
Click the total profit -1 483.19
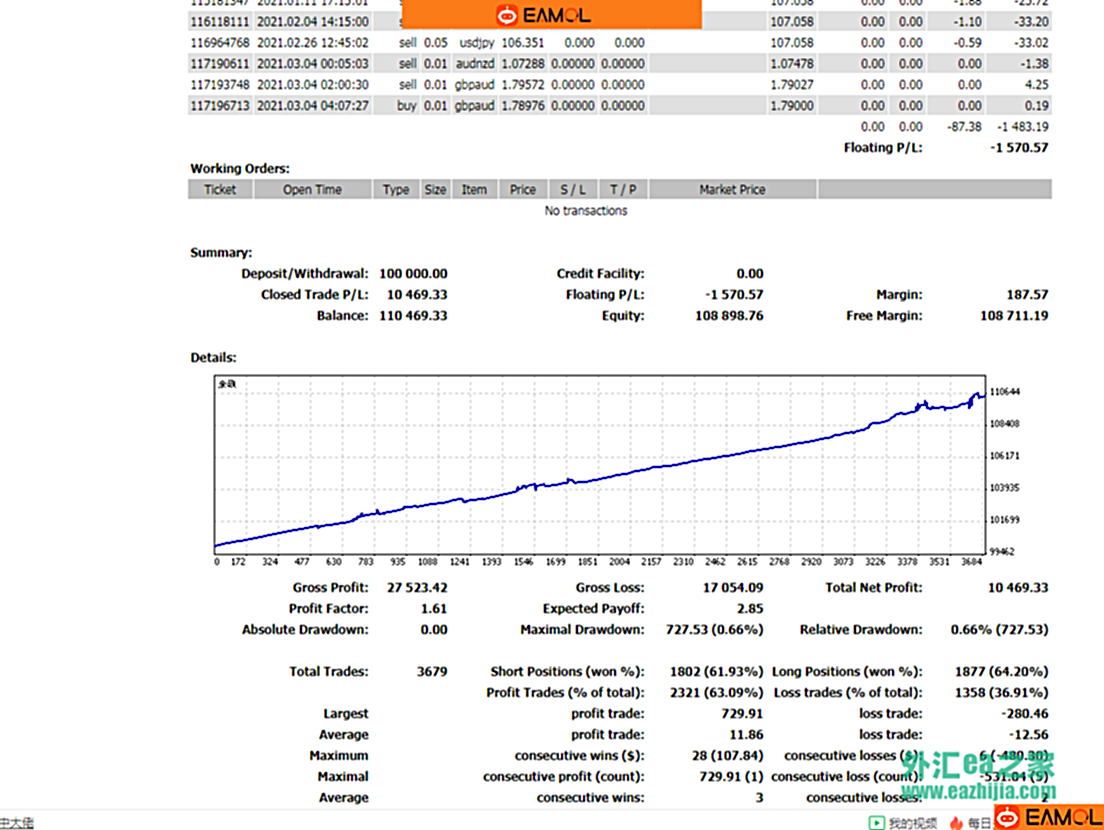point(1022,127)
